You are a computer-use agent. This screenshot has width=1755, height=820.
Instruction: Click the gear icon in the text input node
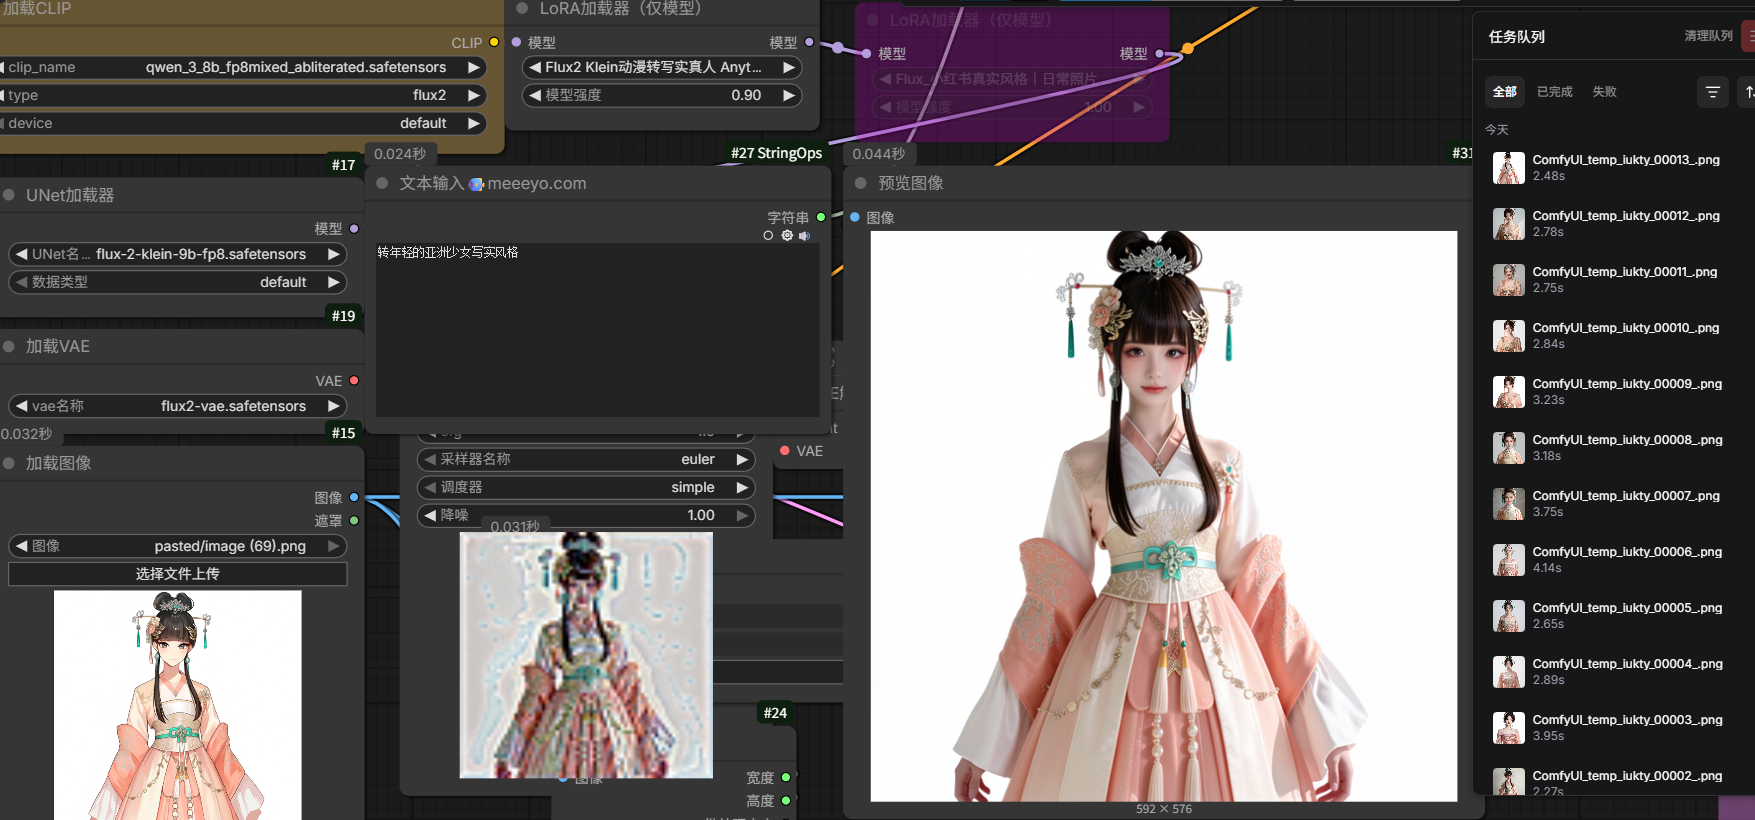click(x=787, y=236)
